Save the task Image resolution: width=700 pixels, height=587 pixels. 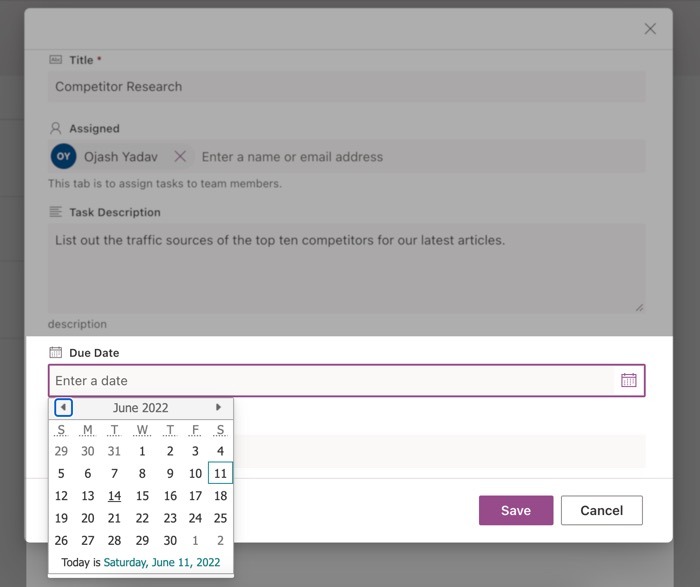516,510
